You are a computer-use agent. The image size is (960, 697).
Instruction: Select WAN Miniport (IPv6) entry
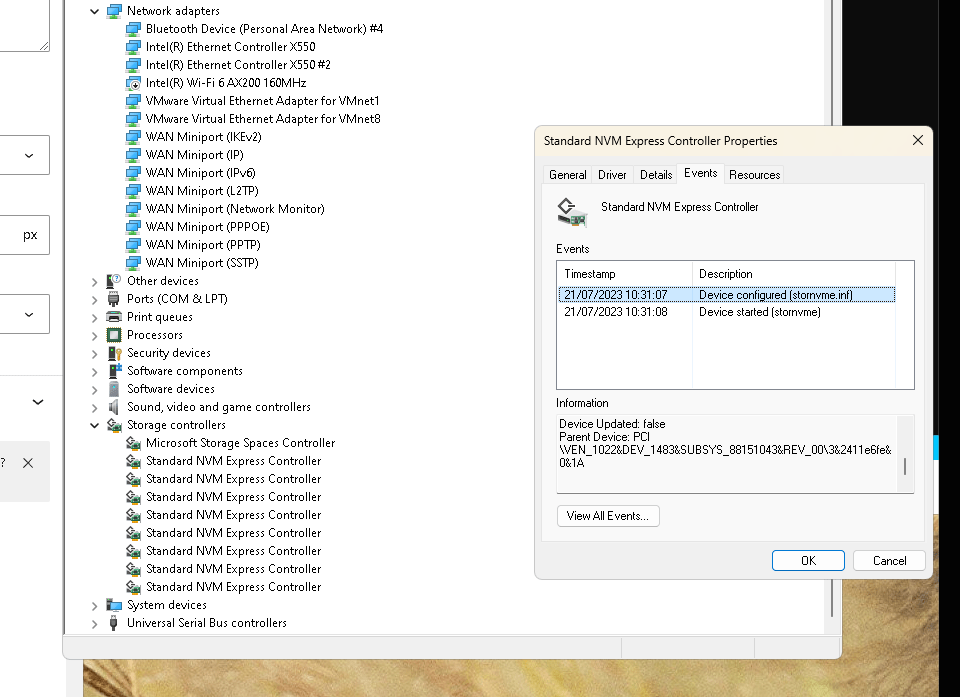pyautogui.click(x=200, y=173)
